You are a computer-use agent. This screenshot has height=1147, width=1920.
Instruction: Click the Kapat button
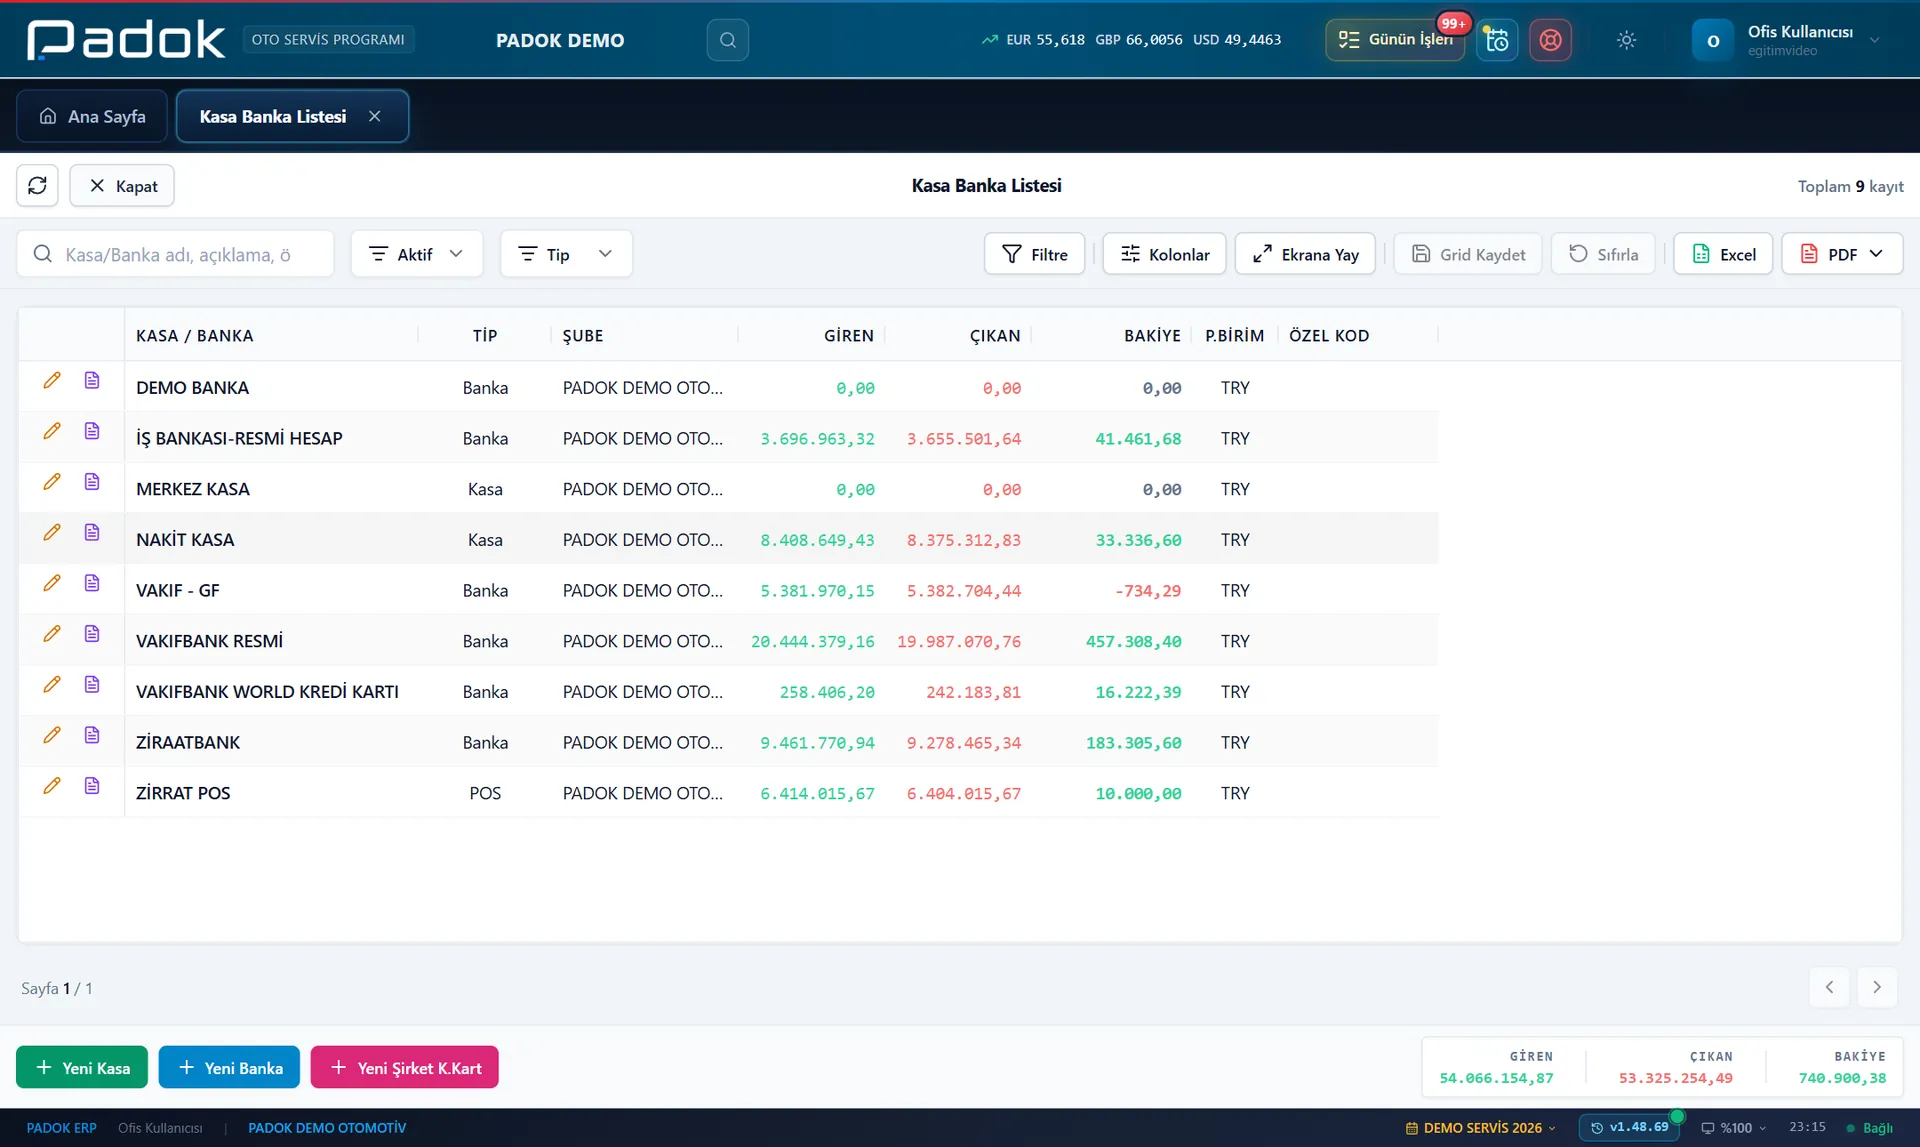(x=122, y=186)
